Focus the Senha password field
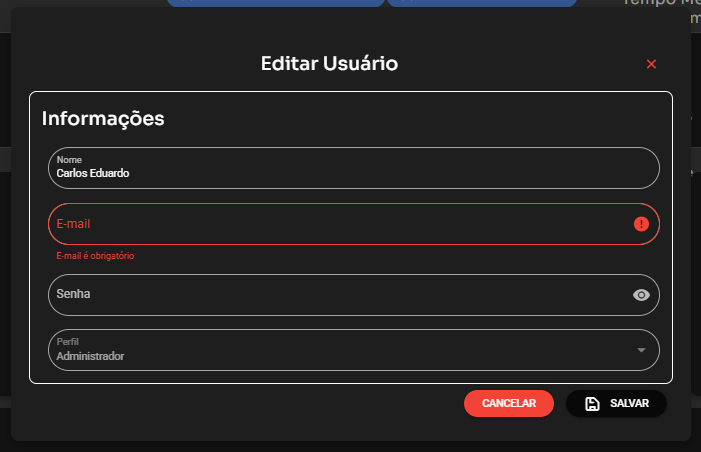This screenshot has width=701, height=452. click(x=330, y=295)
